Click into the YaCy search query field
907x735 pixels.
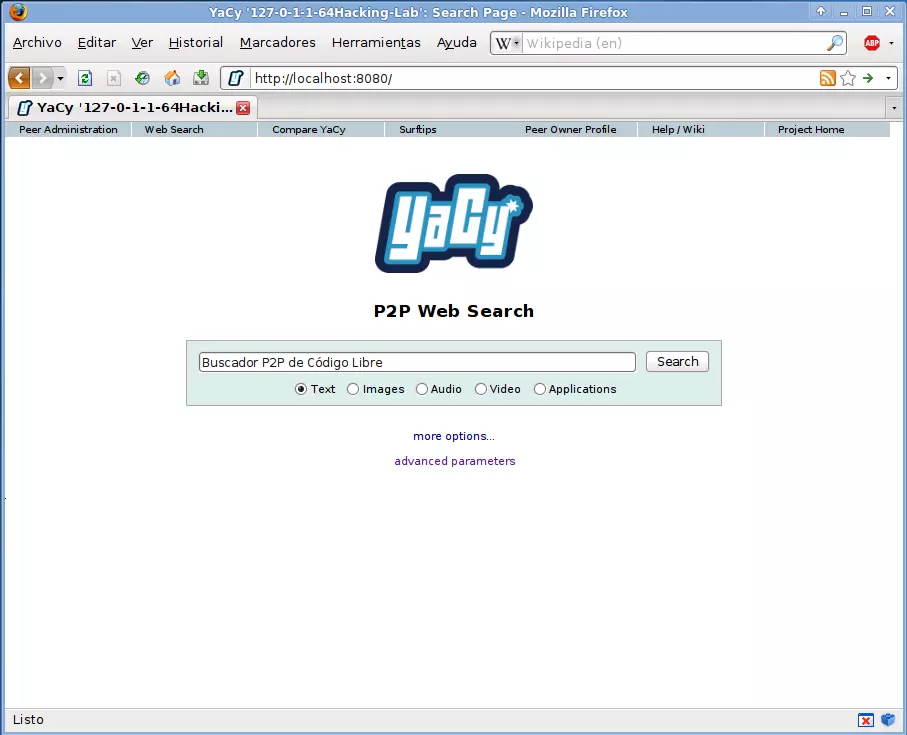point(417,362)
